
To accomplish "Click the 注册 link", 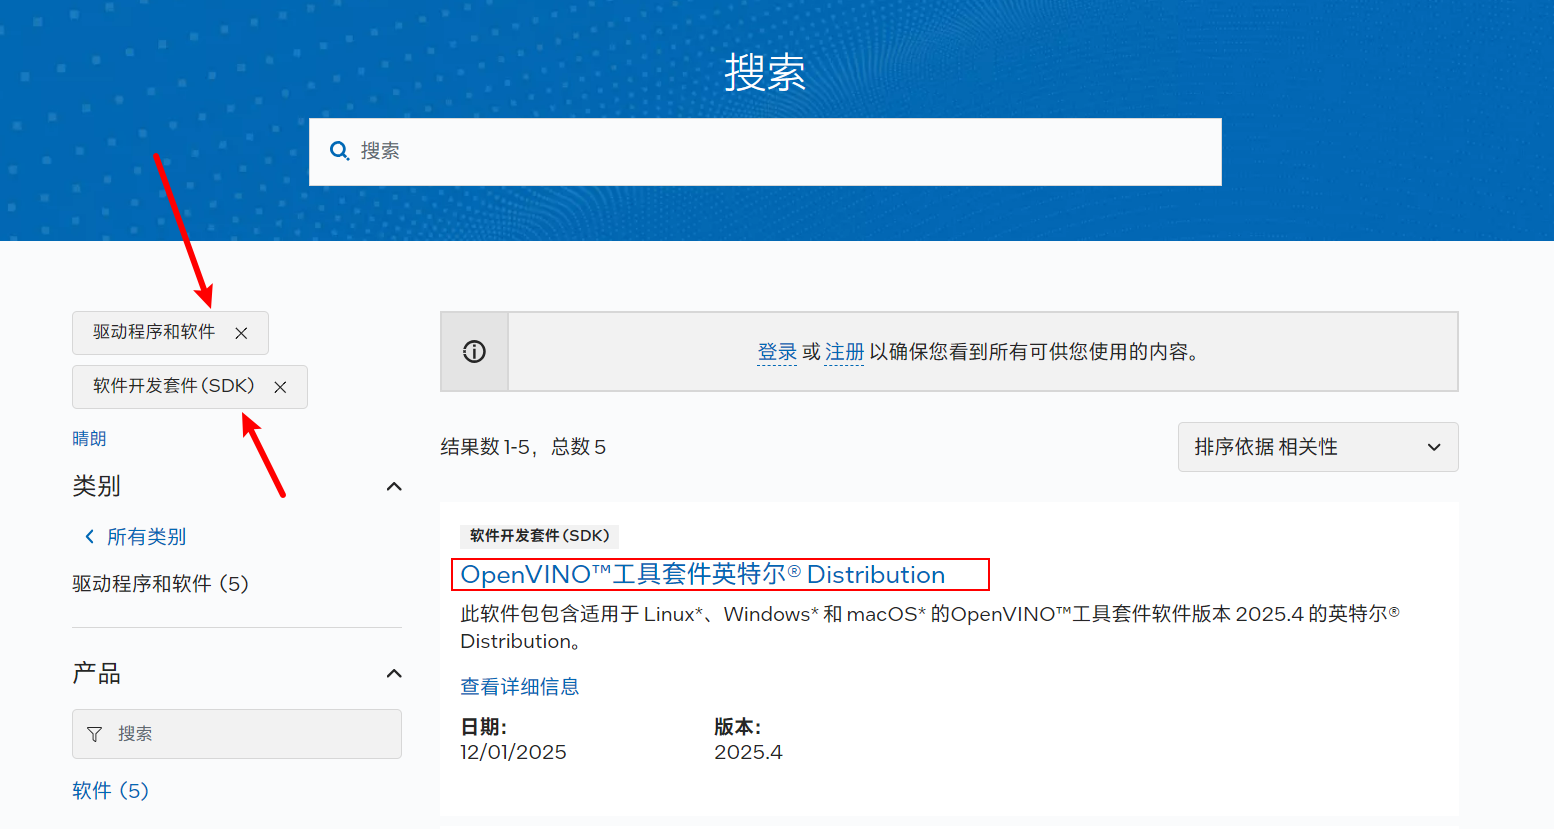I will (844, 352).
